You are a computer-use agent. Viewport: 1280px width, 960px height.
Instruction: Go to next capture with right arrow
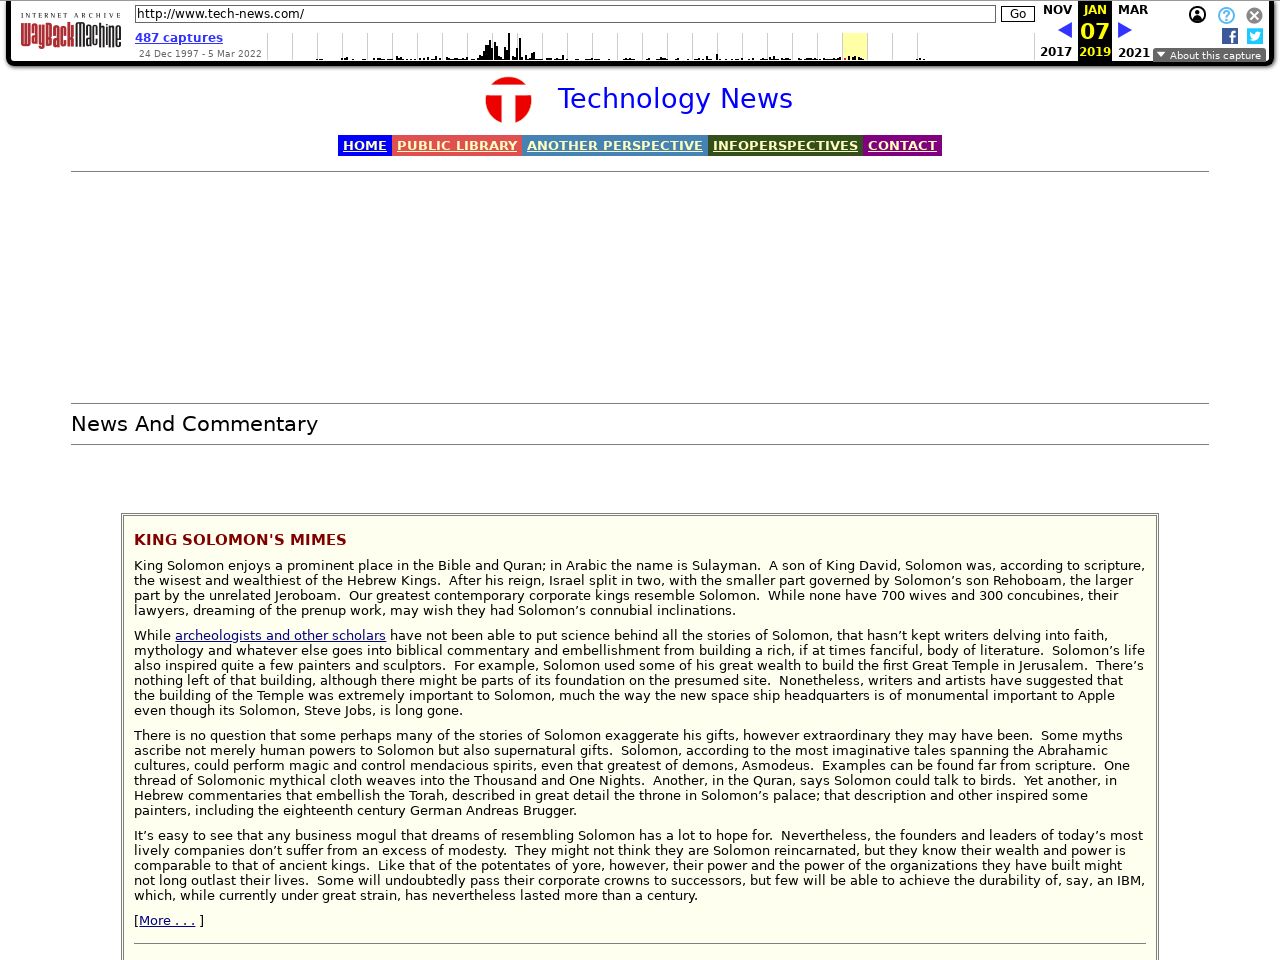[x=1124, y=31]
